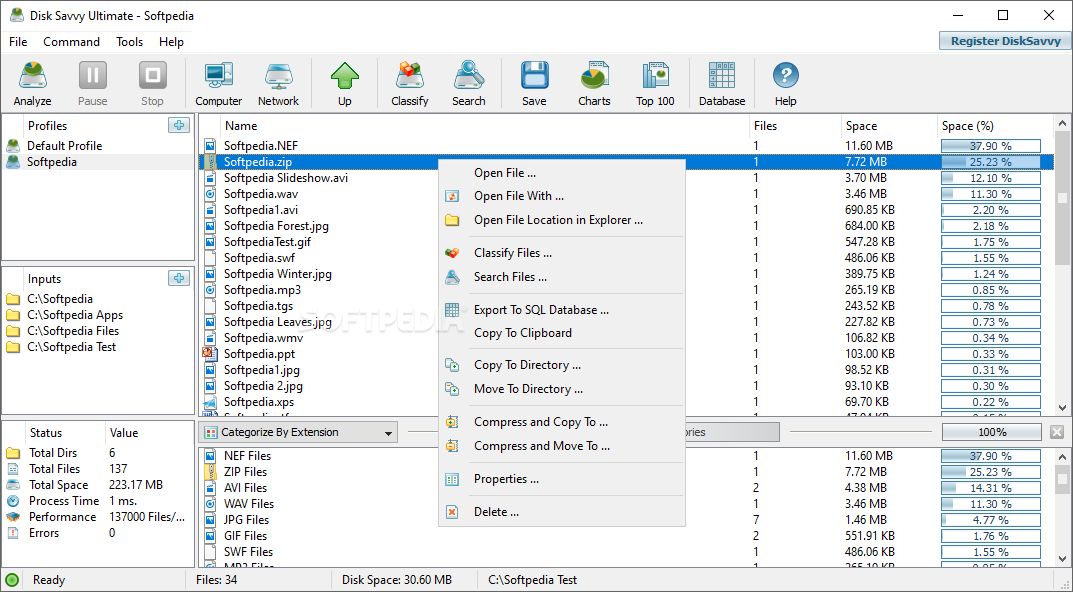Select the Softpedia.wav file row
Image resolution: width=1073 pixels, height=592 pixels.
pos(626,194)
